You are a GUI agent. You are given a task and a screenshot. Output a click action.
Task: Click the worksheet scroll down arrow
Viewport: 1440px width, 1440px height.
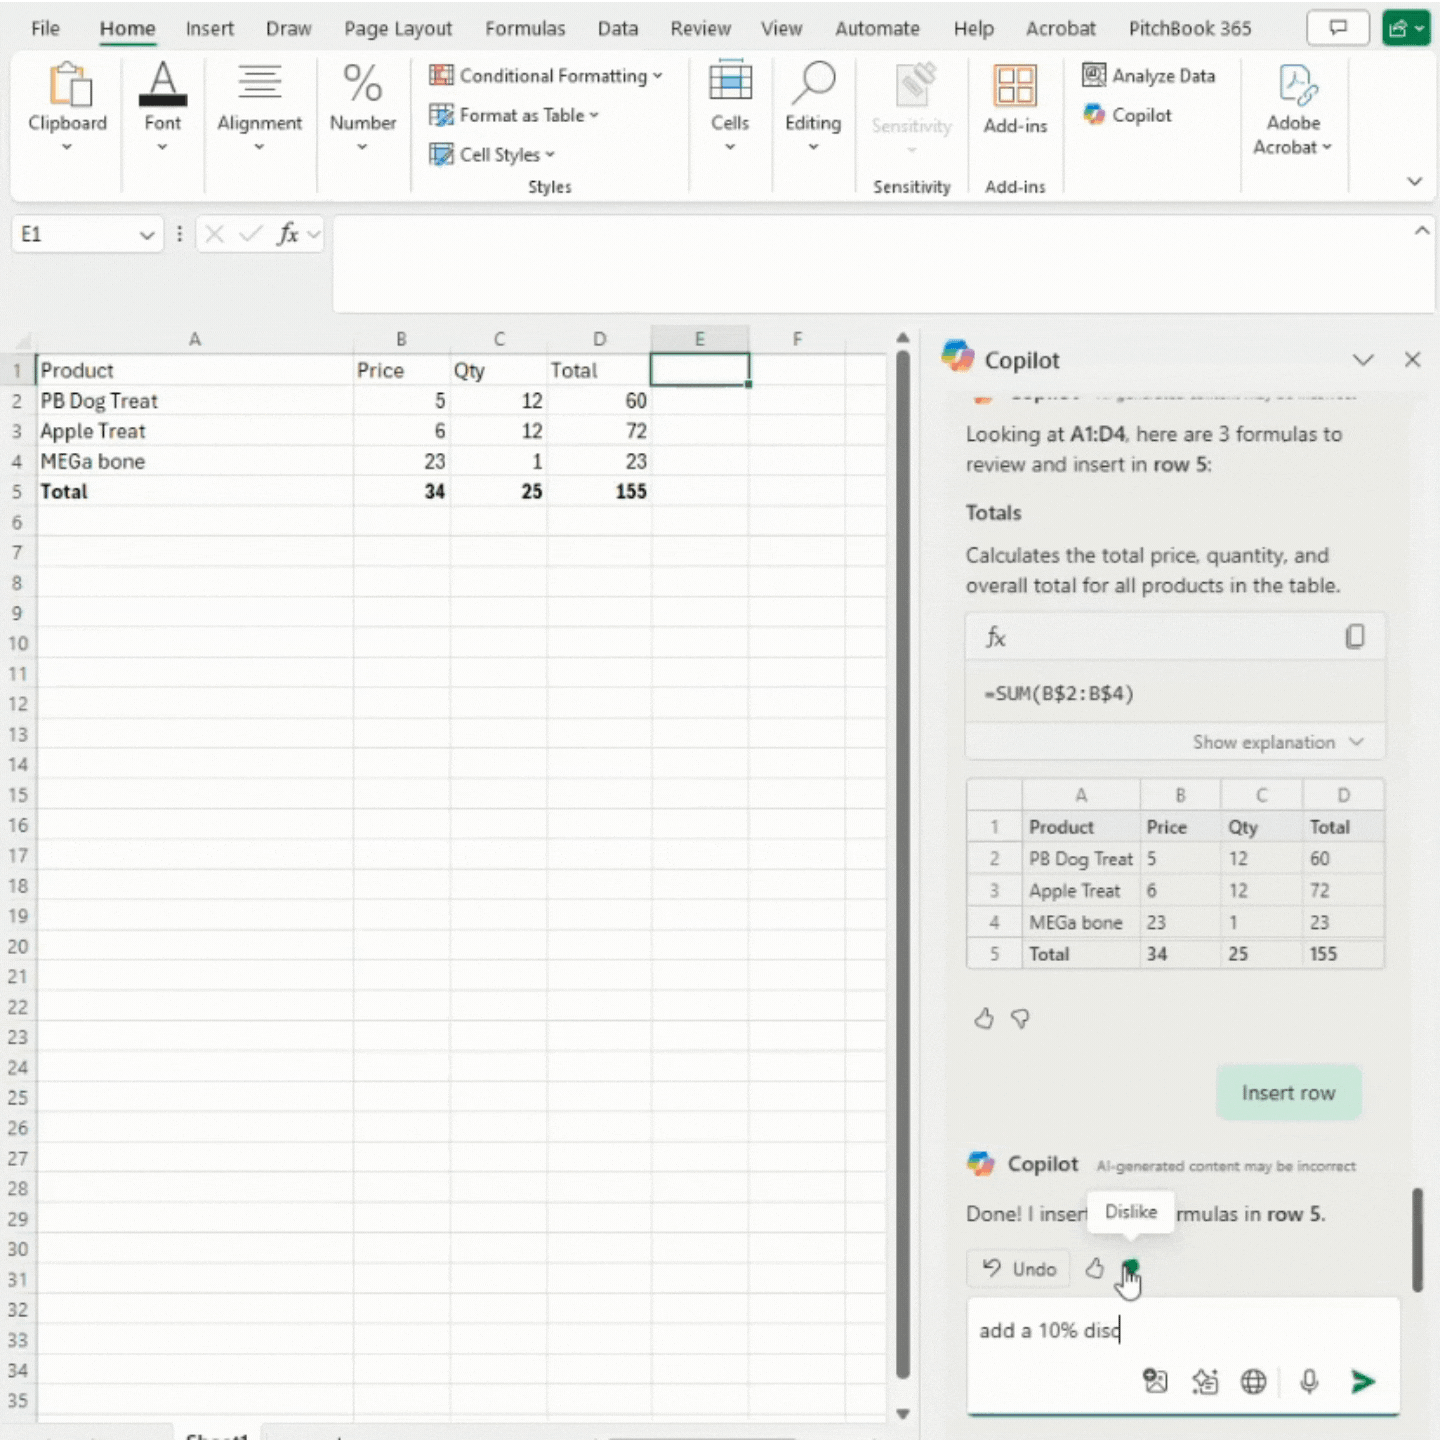pos(902,1413)
